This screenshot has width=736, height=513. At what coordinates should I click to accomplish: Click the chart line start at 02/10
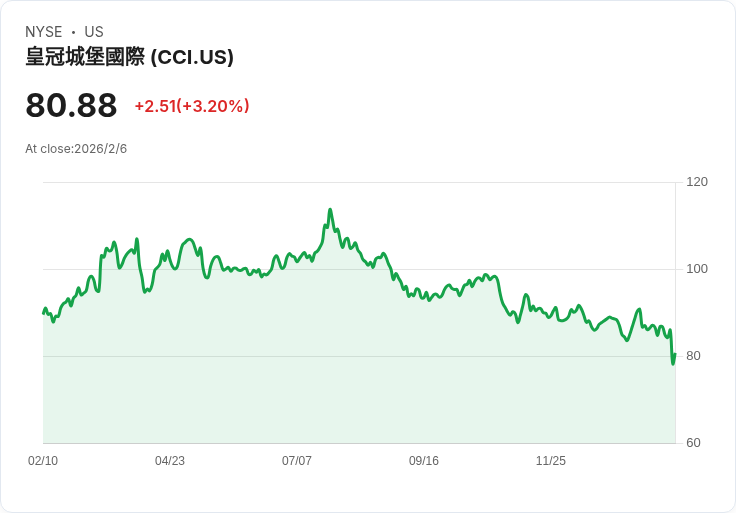point(44,313)
